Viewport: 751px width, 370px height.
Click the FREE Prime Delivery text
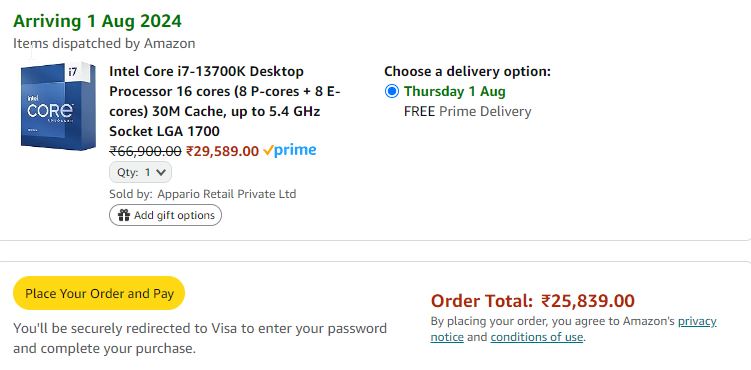point(467,112)
